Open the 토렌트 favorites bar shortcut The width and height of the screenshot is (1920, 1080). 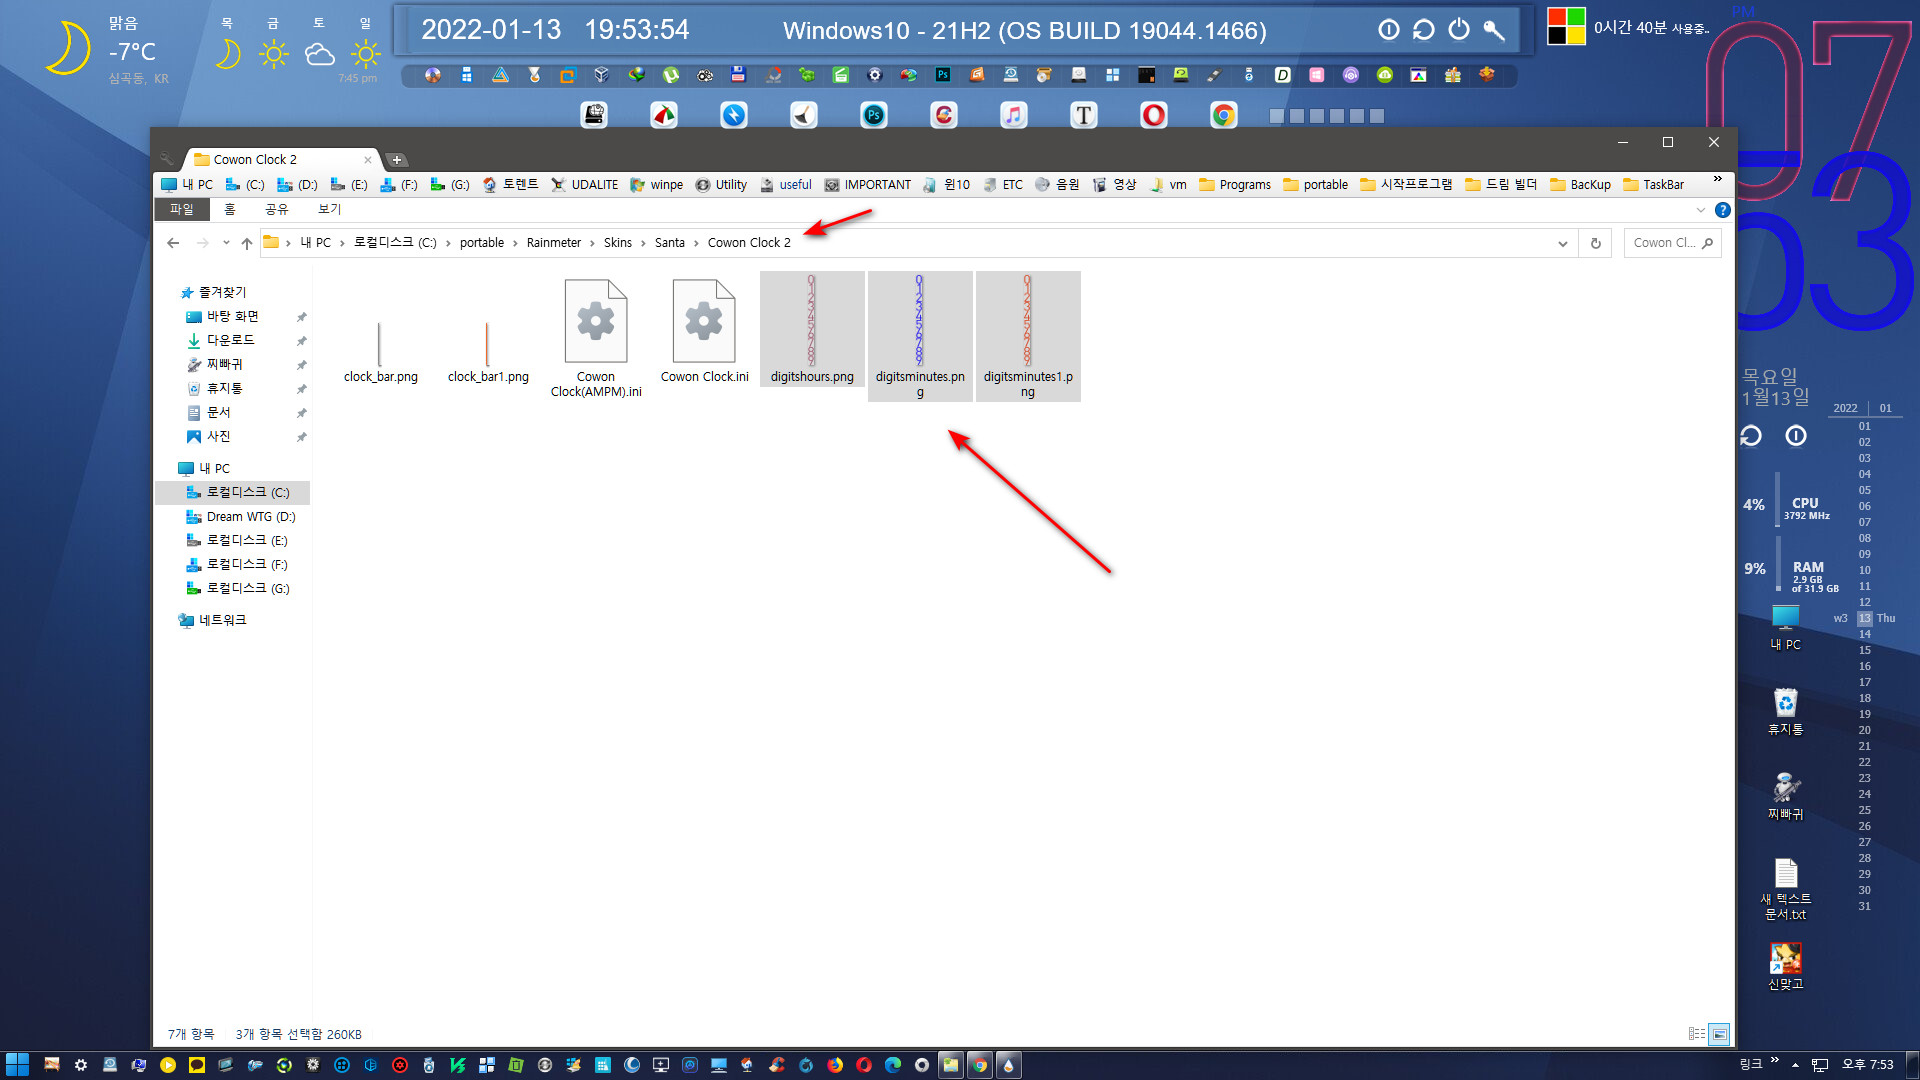[510, 185]
